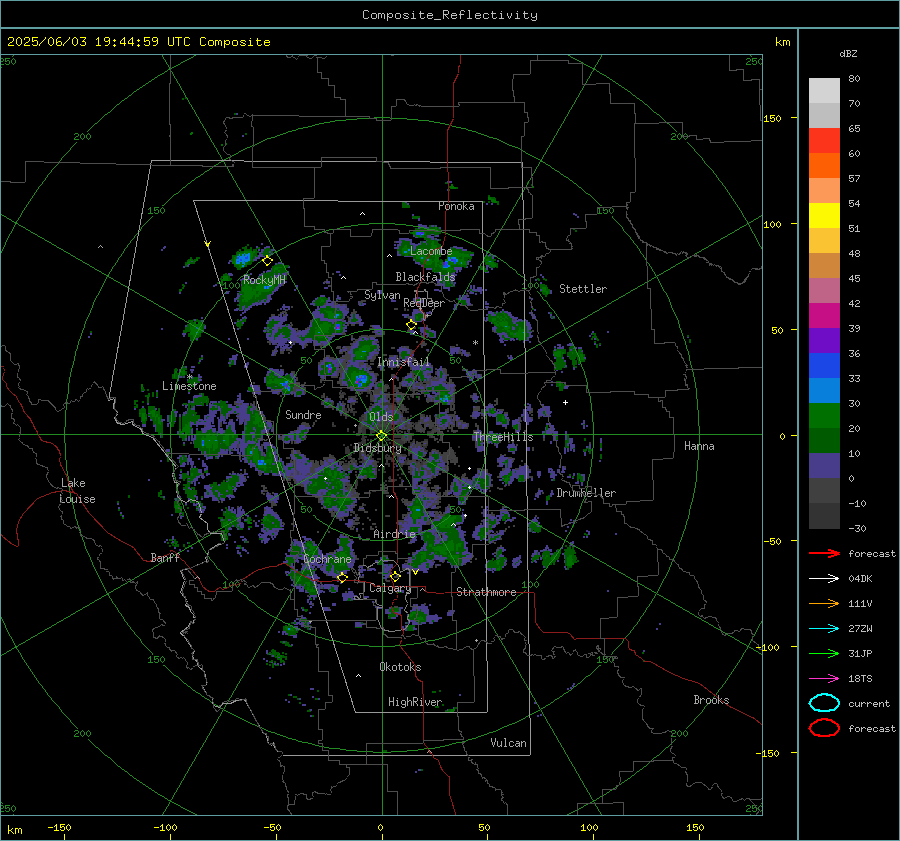Image resolution: width=900 pixels, height=841 pixels.
Task: Click the Okotoks label
Action: 400,667
